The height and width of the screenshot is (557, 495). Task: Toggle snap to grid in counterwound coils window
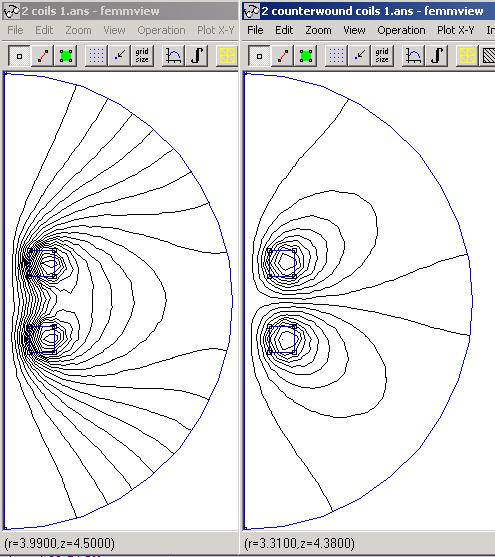click(x=359, y=56)
